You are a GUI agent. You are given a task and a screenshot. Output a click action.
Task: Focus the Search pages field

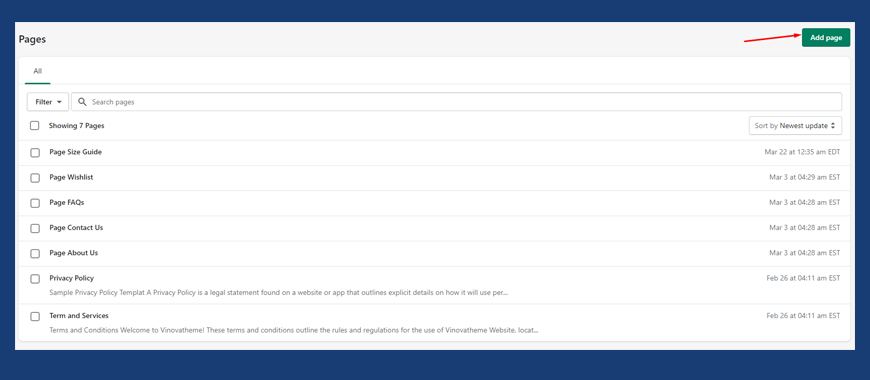point(456,102)
